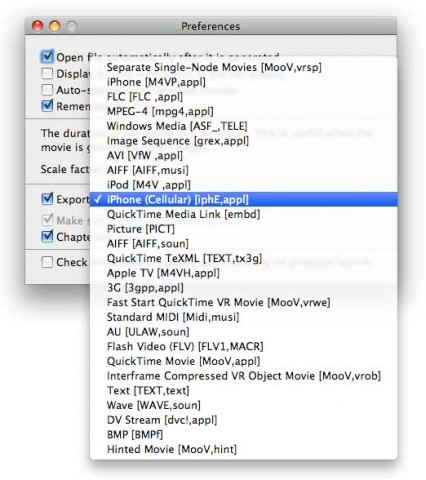
Task: Tick the 'Auto-s' checkbox
Action: (47, 90)
